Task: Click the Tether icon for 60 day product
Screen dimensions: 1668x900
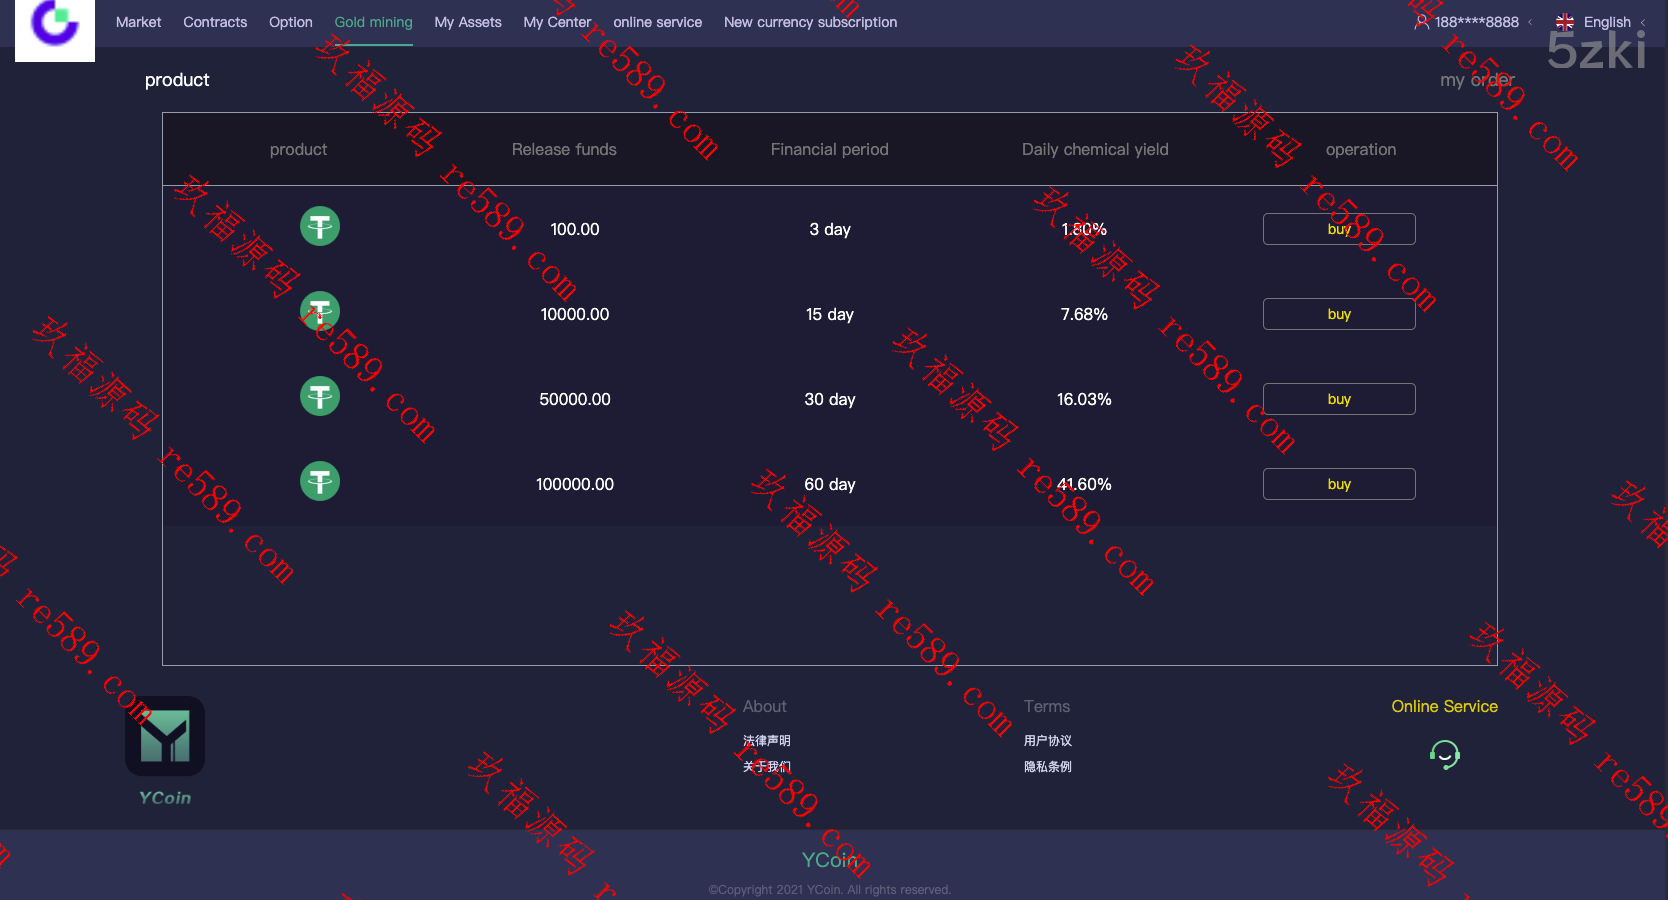Action: [320, 482]
